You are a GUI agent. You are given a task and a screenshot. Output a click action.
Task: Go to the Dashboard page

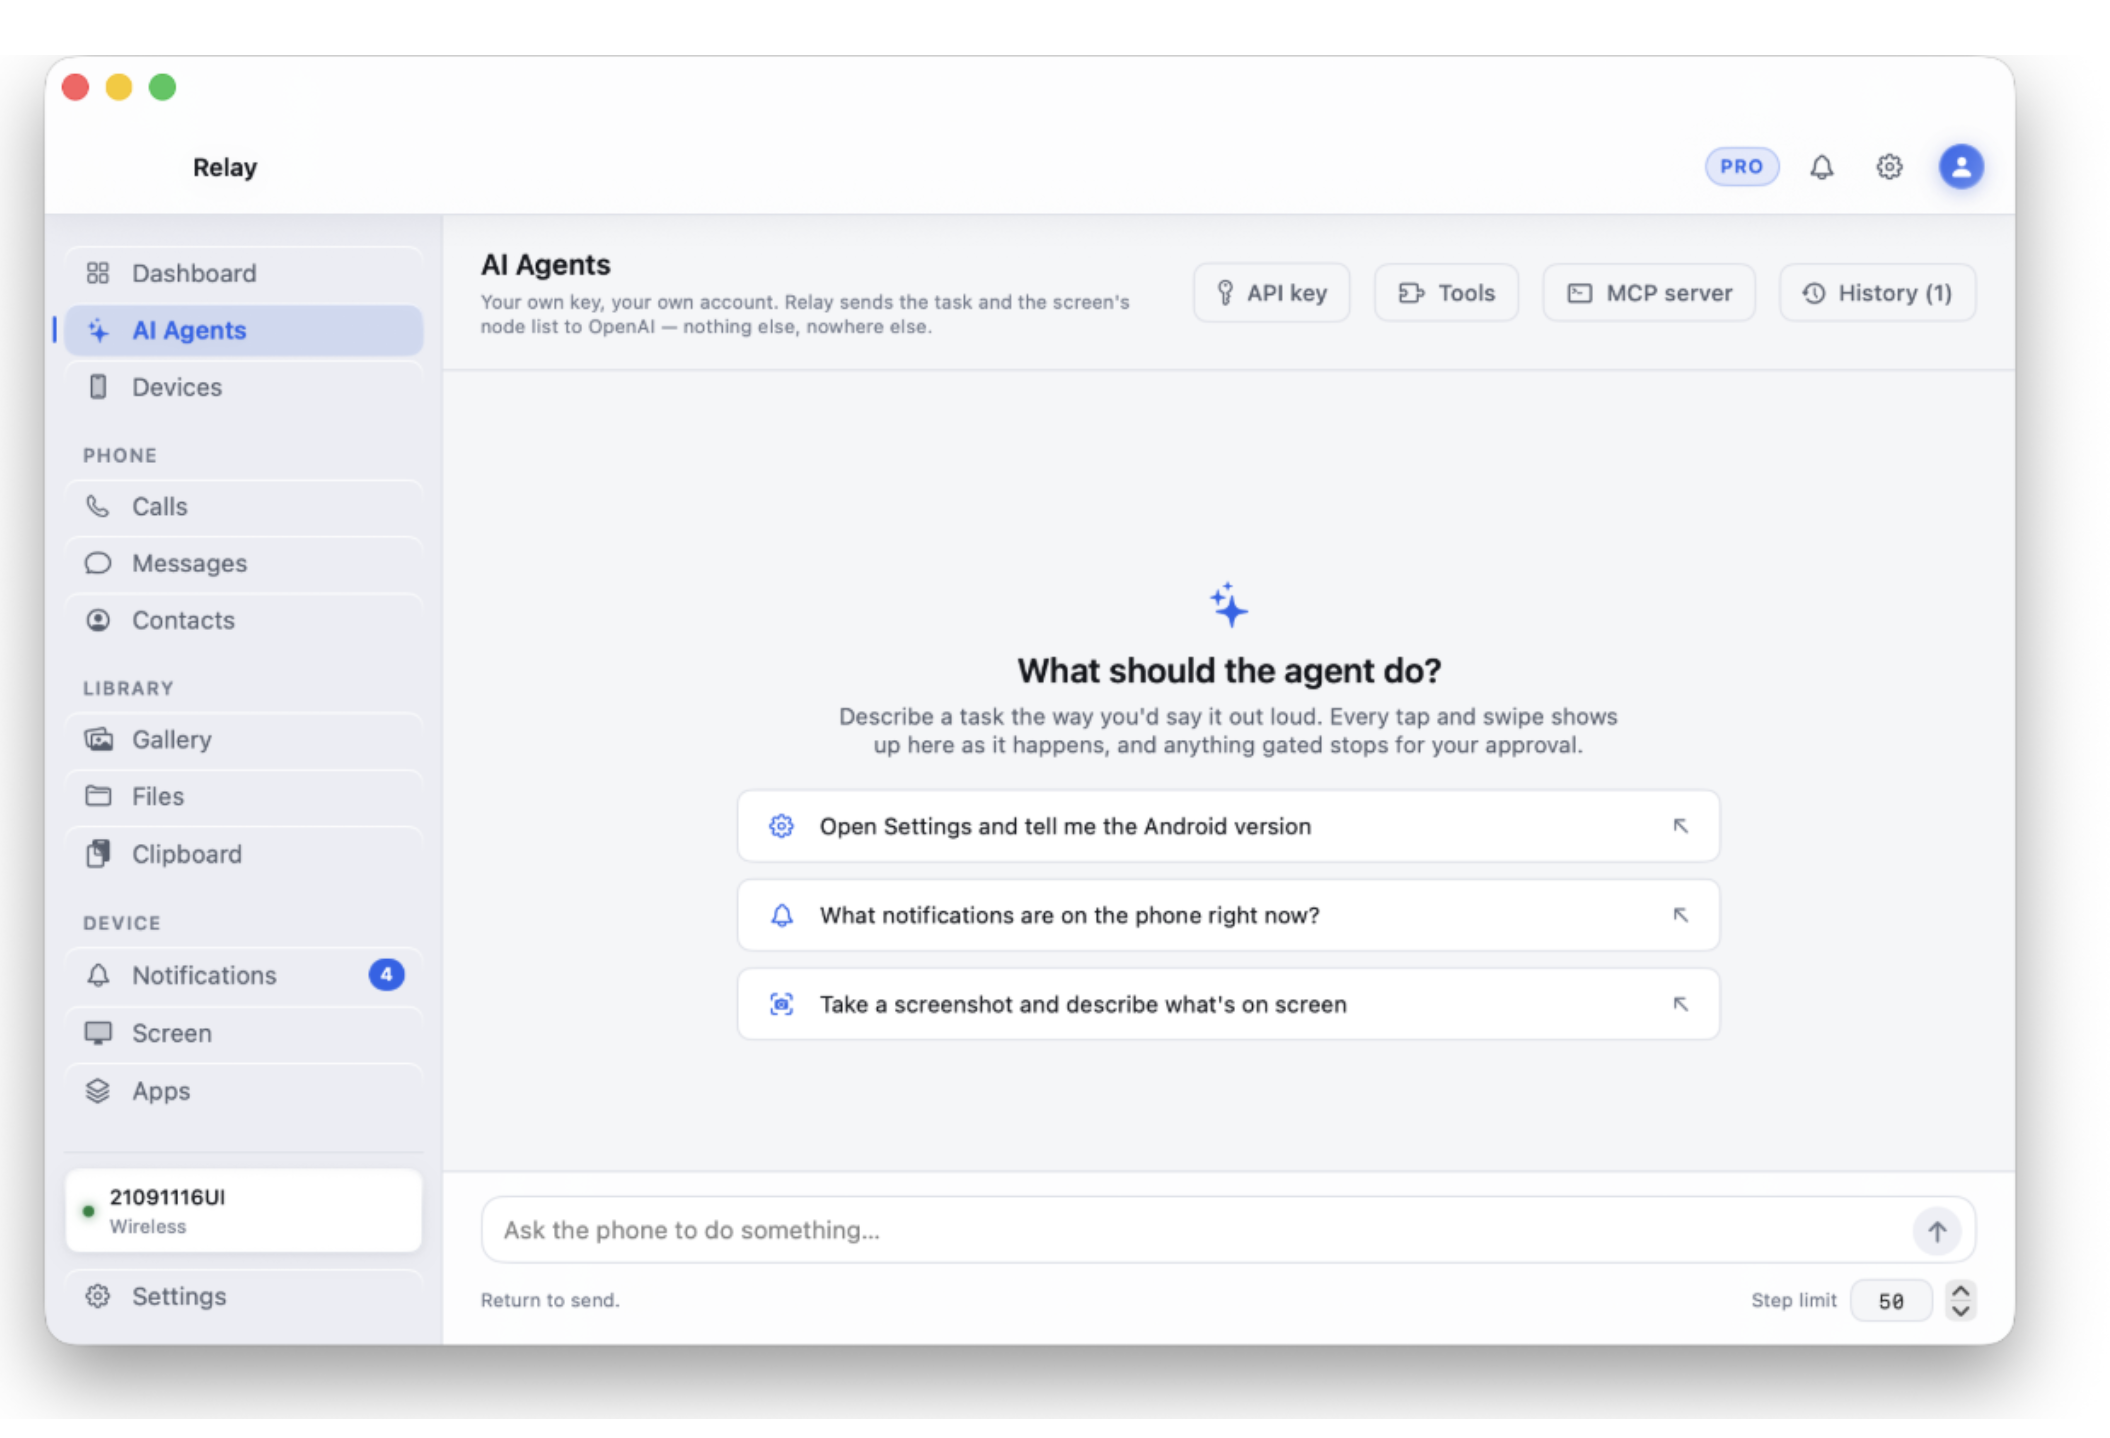(x=244, y=273)
